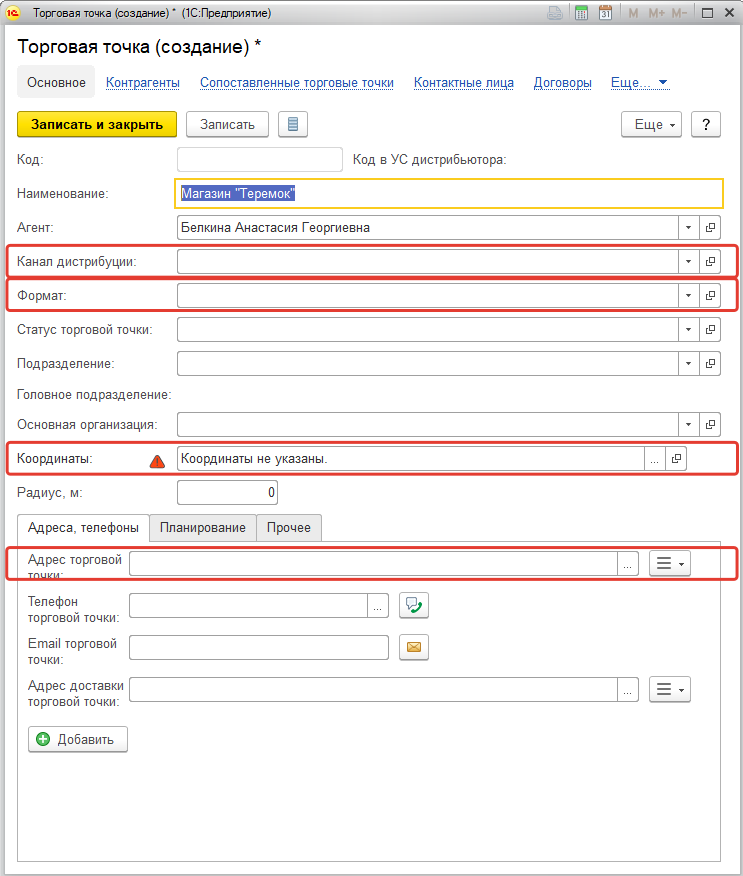Switch to the Адреса, телефоны tab
Image resolution: width=743 pixels, height=876 pixels.
[x=83, y=528]
